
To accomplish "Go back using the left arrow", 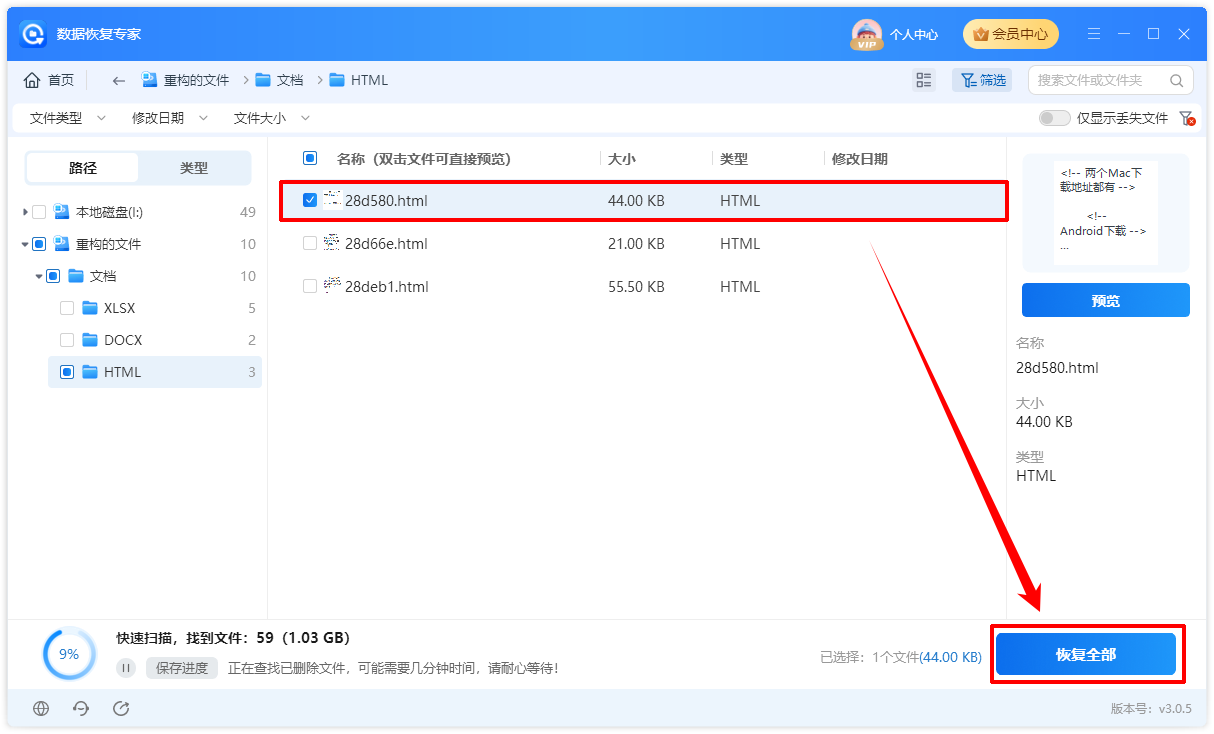I will click(x=119, y=80).
